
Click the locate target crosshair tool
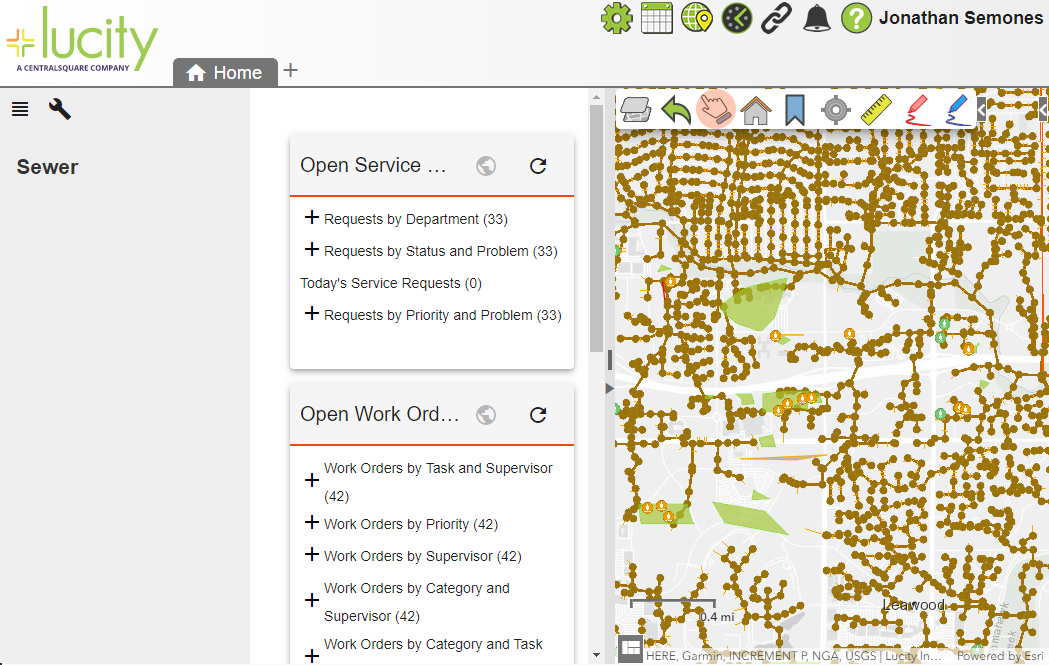(x=836, y=110)
